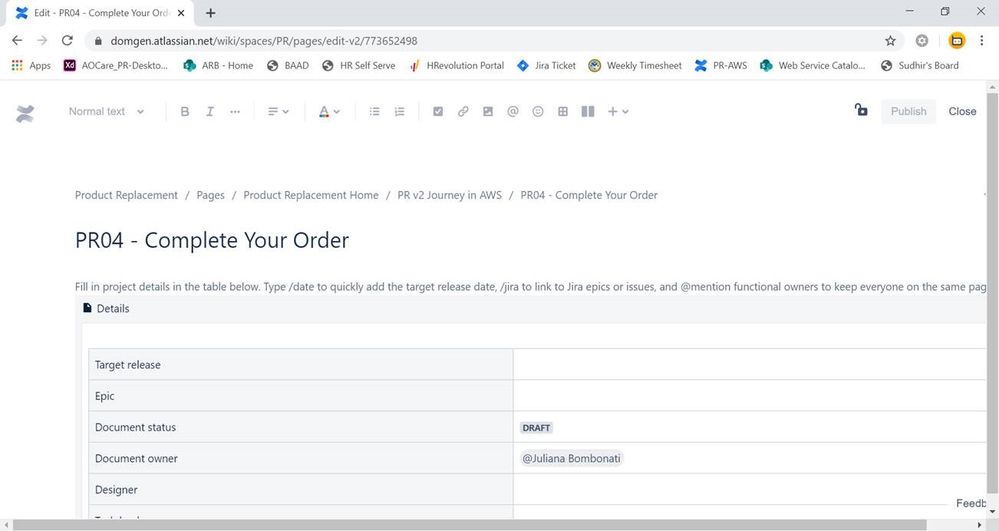The image size is (999, 531).
Task: Open Jira Ticket bookmark
Action: pos(546,65)
